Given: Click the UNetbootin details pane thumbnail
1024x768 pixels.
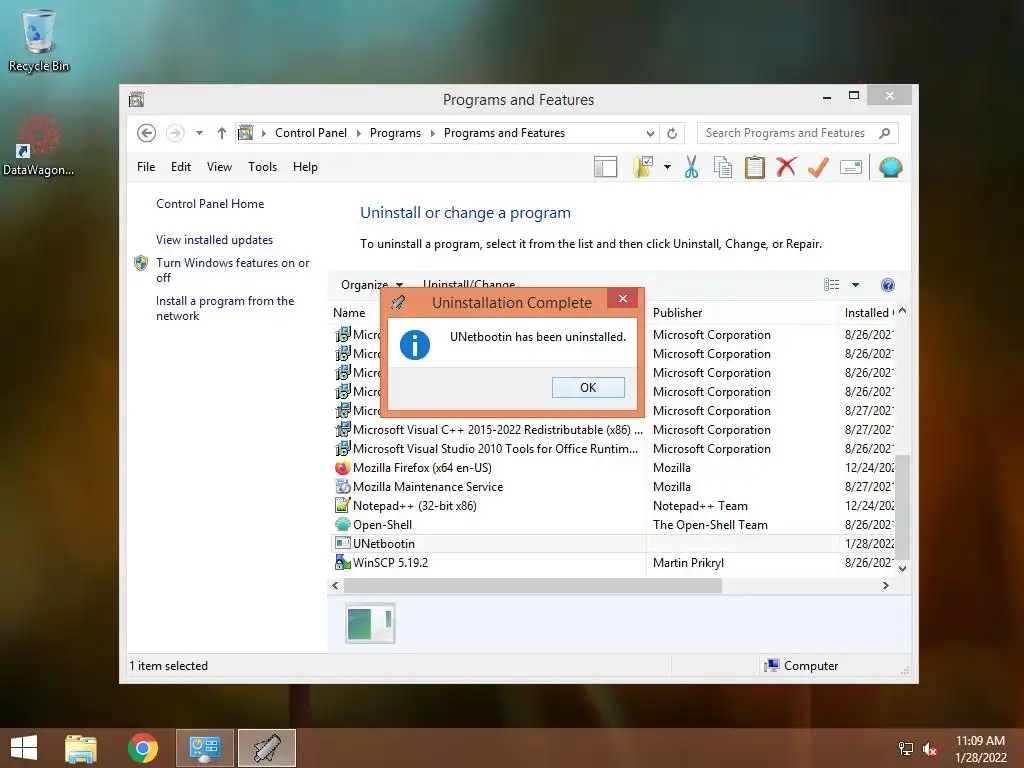Looking at the screenshot, I should (x=370, y=624).
